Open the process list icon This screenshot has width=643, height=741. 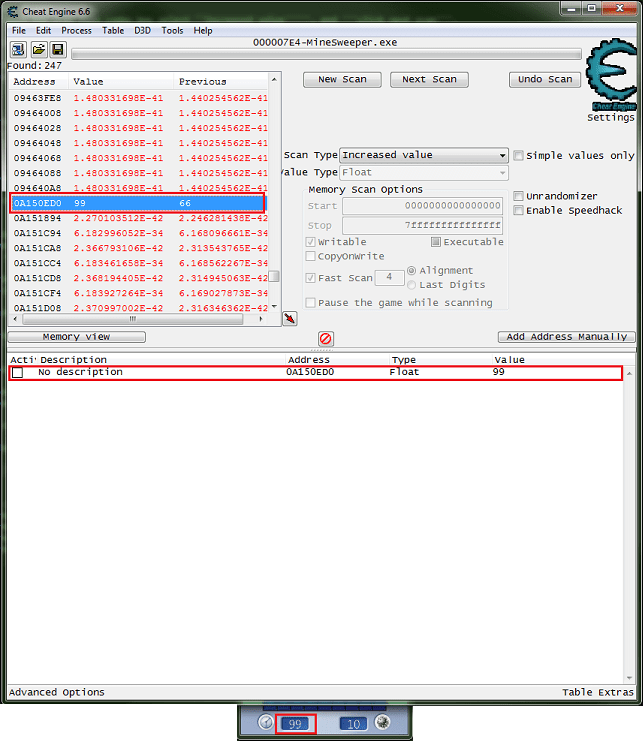point(18,50)
